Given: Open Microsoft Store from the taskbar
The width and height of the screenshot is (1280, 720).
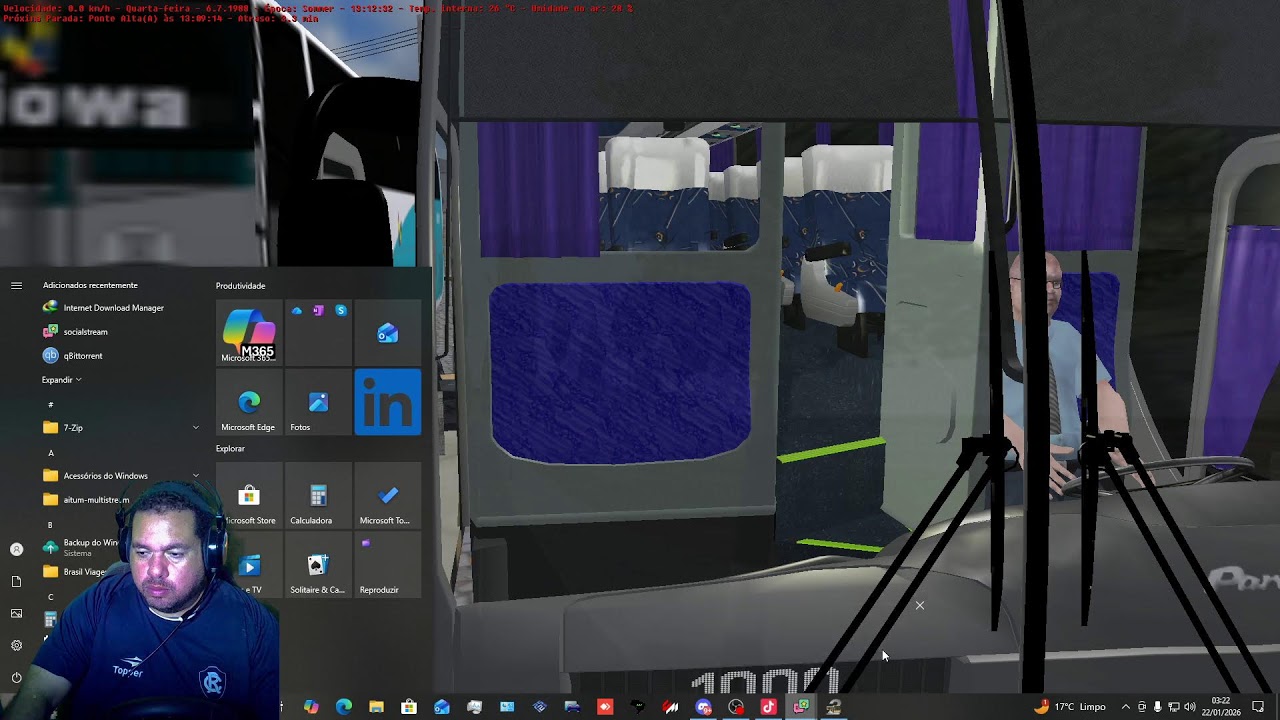Looking at the screenshot, I should [x=409, y=707].
